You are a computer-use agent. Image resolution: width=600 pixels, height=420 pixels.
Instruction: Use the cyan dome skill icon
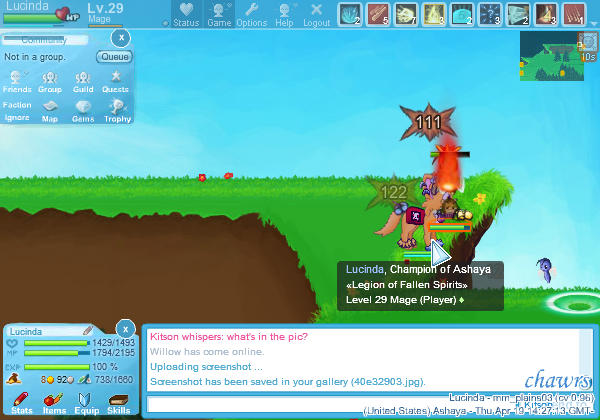pos(462,14)
